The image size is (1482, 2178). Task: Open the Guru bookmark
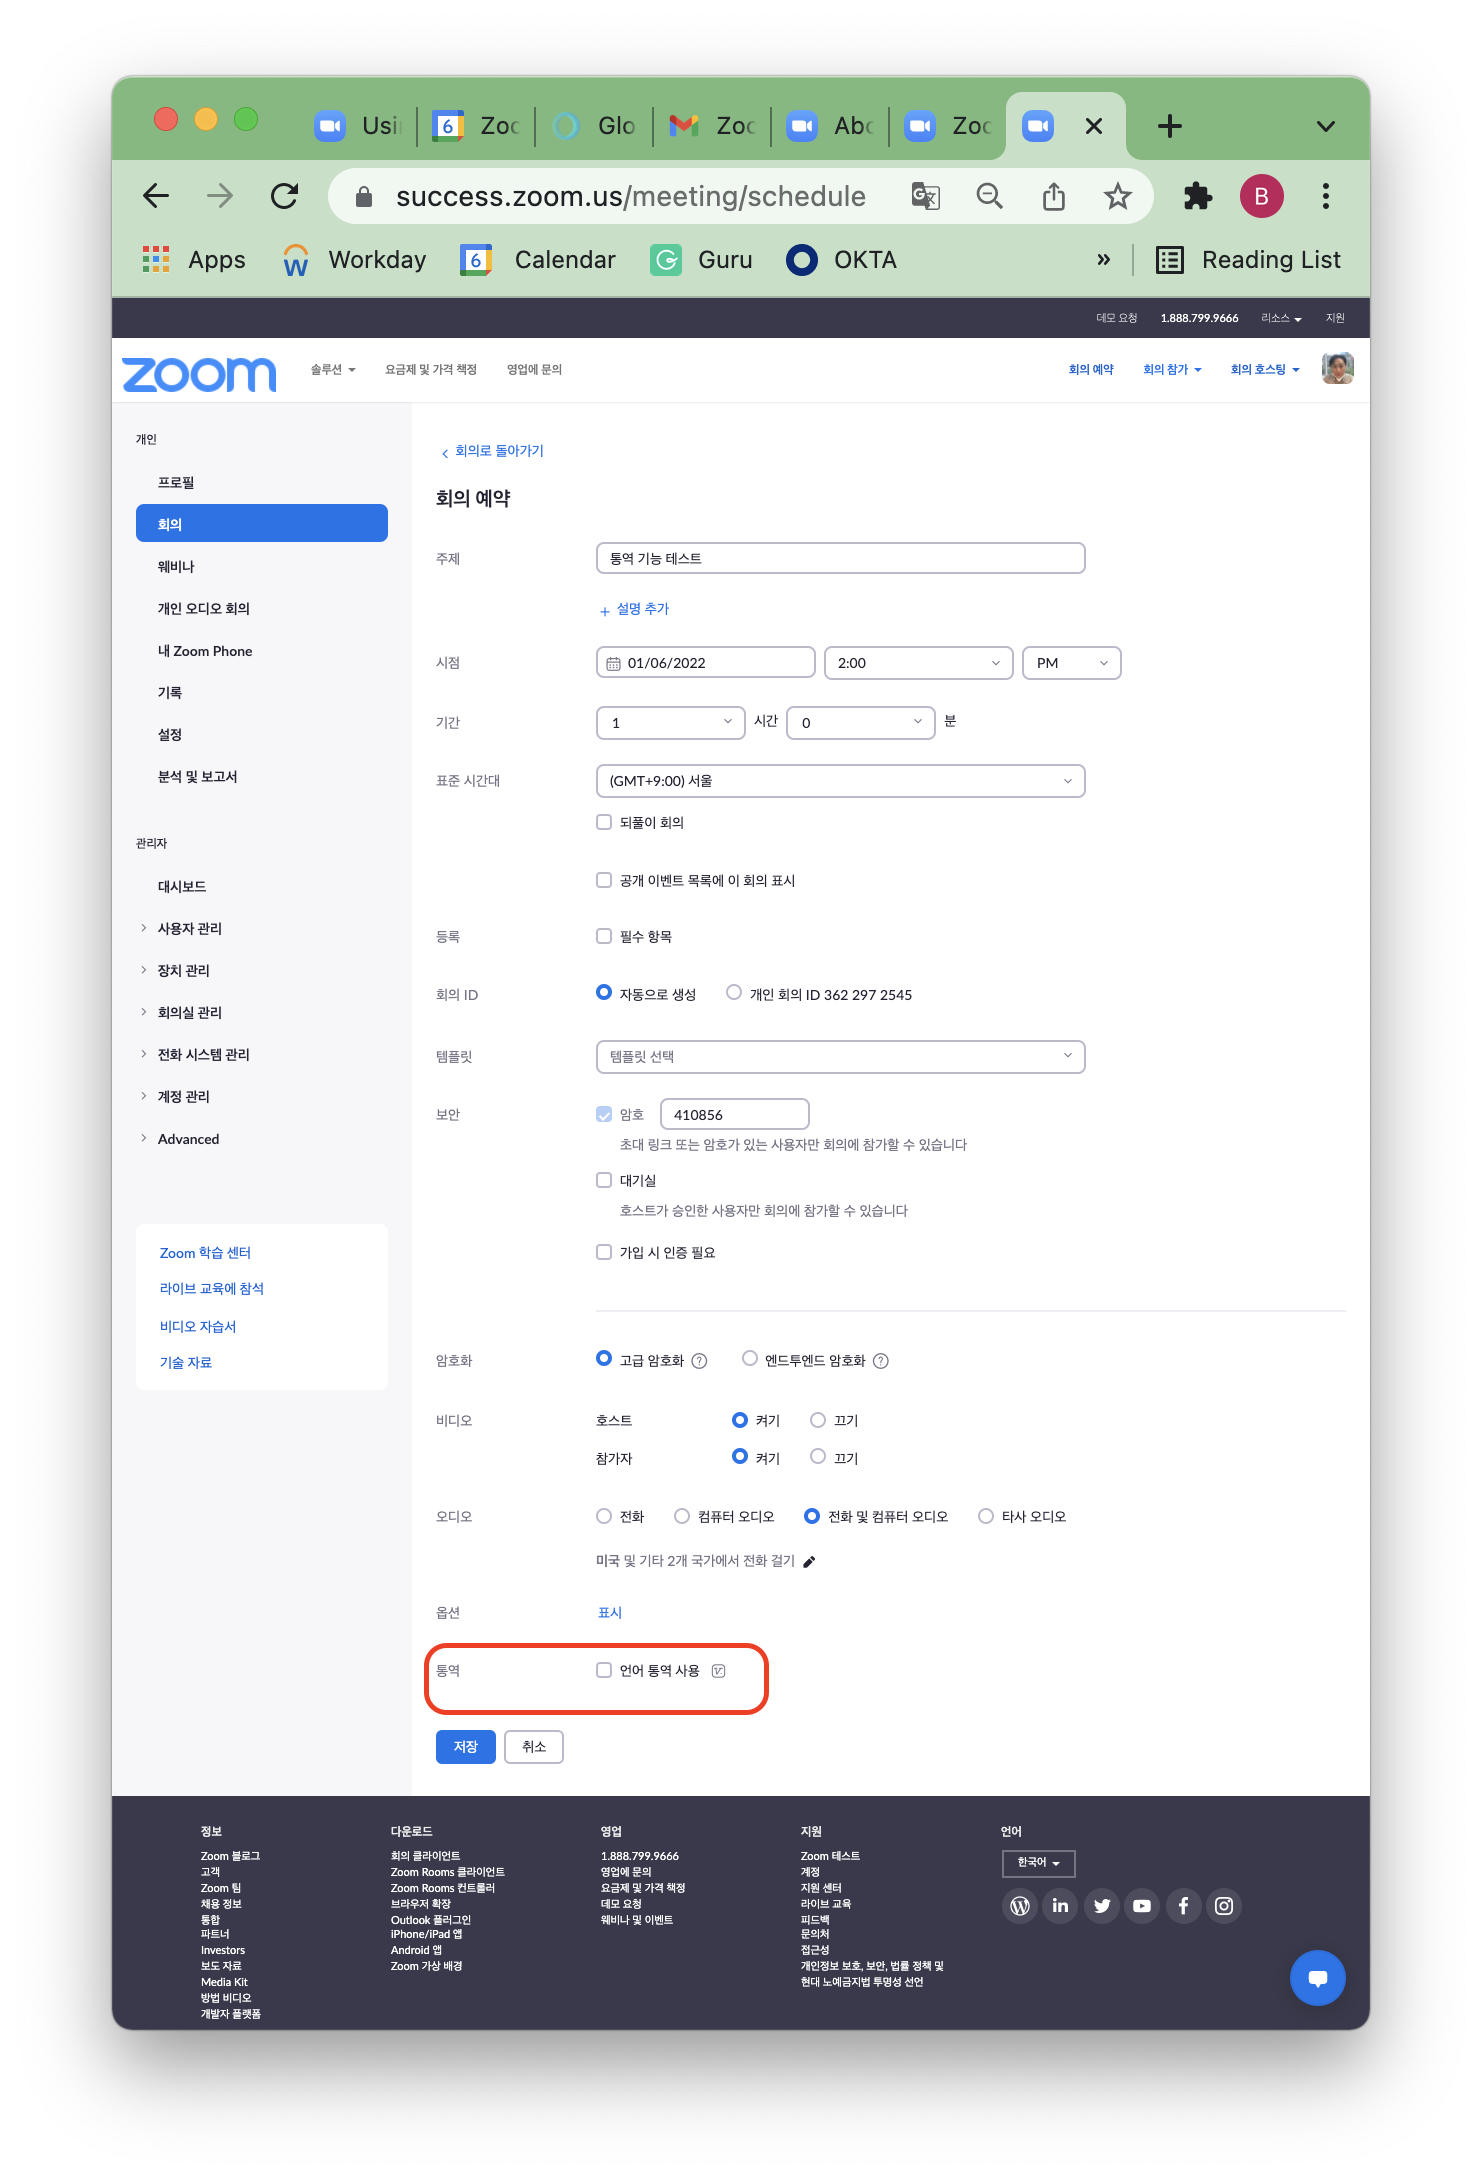click(x=701, y=260)
